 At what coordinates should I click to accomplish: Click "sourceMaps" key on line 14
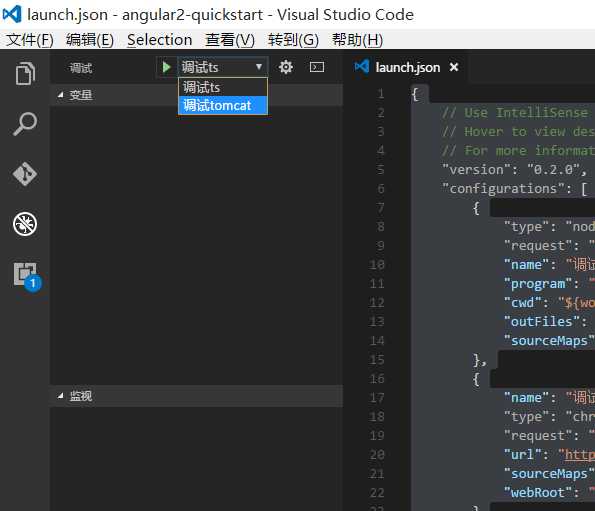(x=549, y=341)
